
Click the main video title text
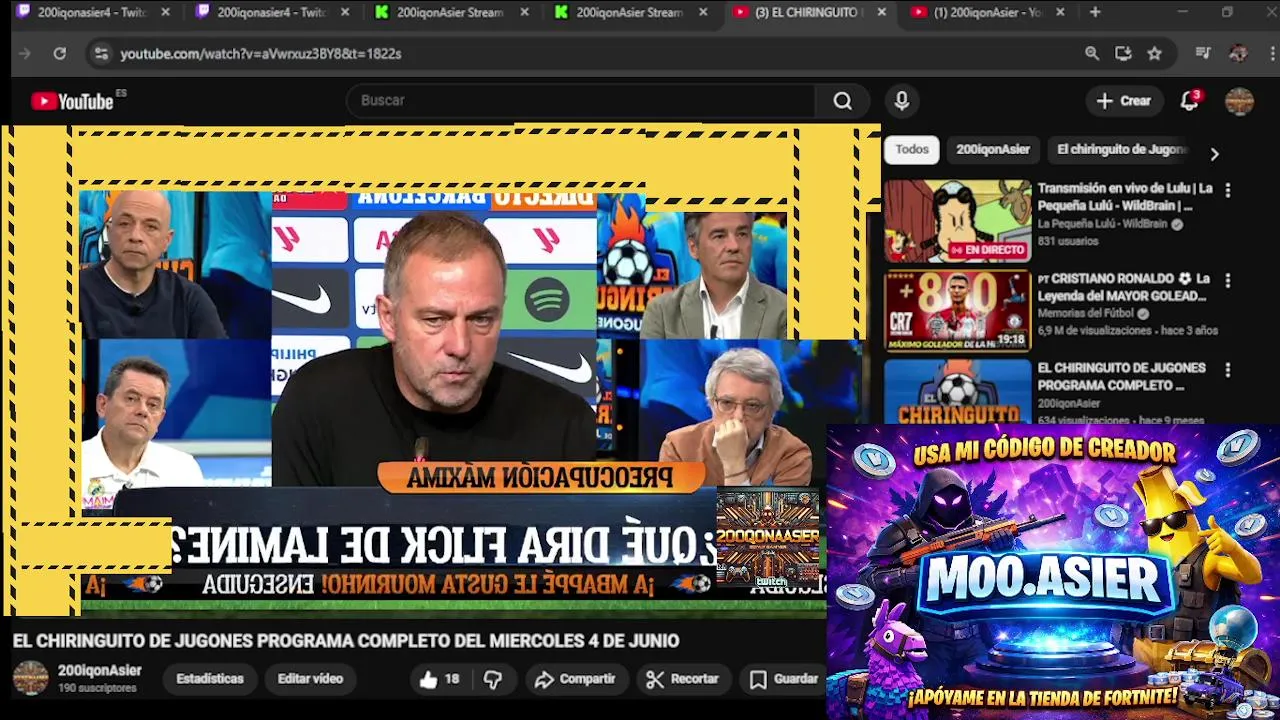[346, 641]
